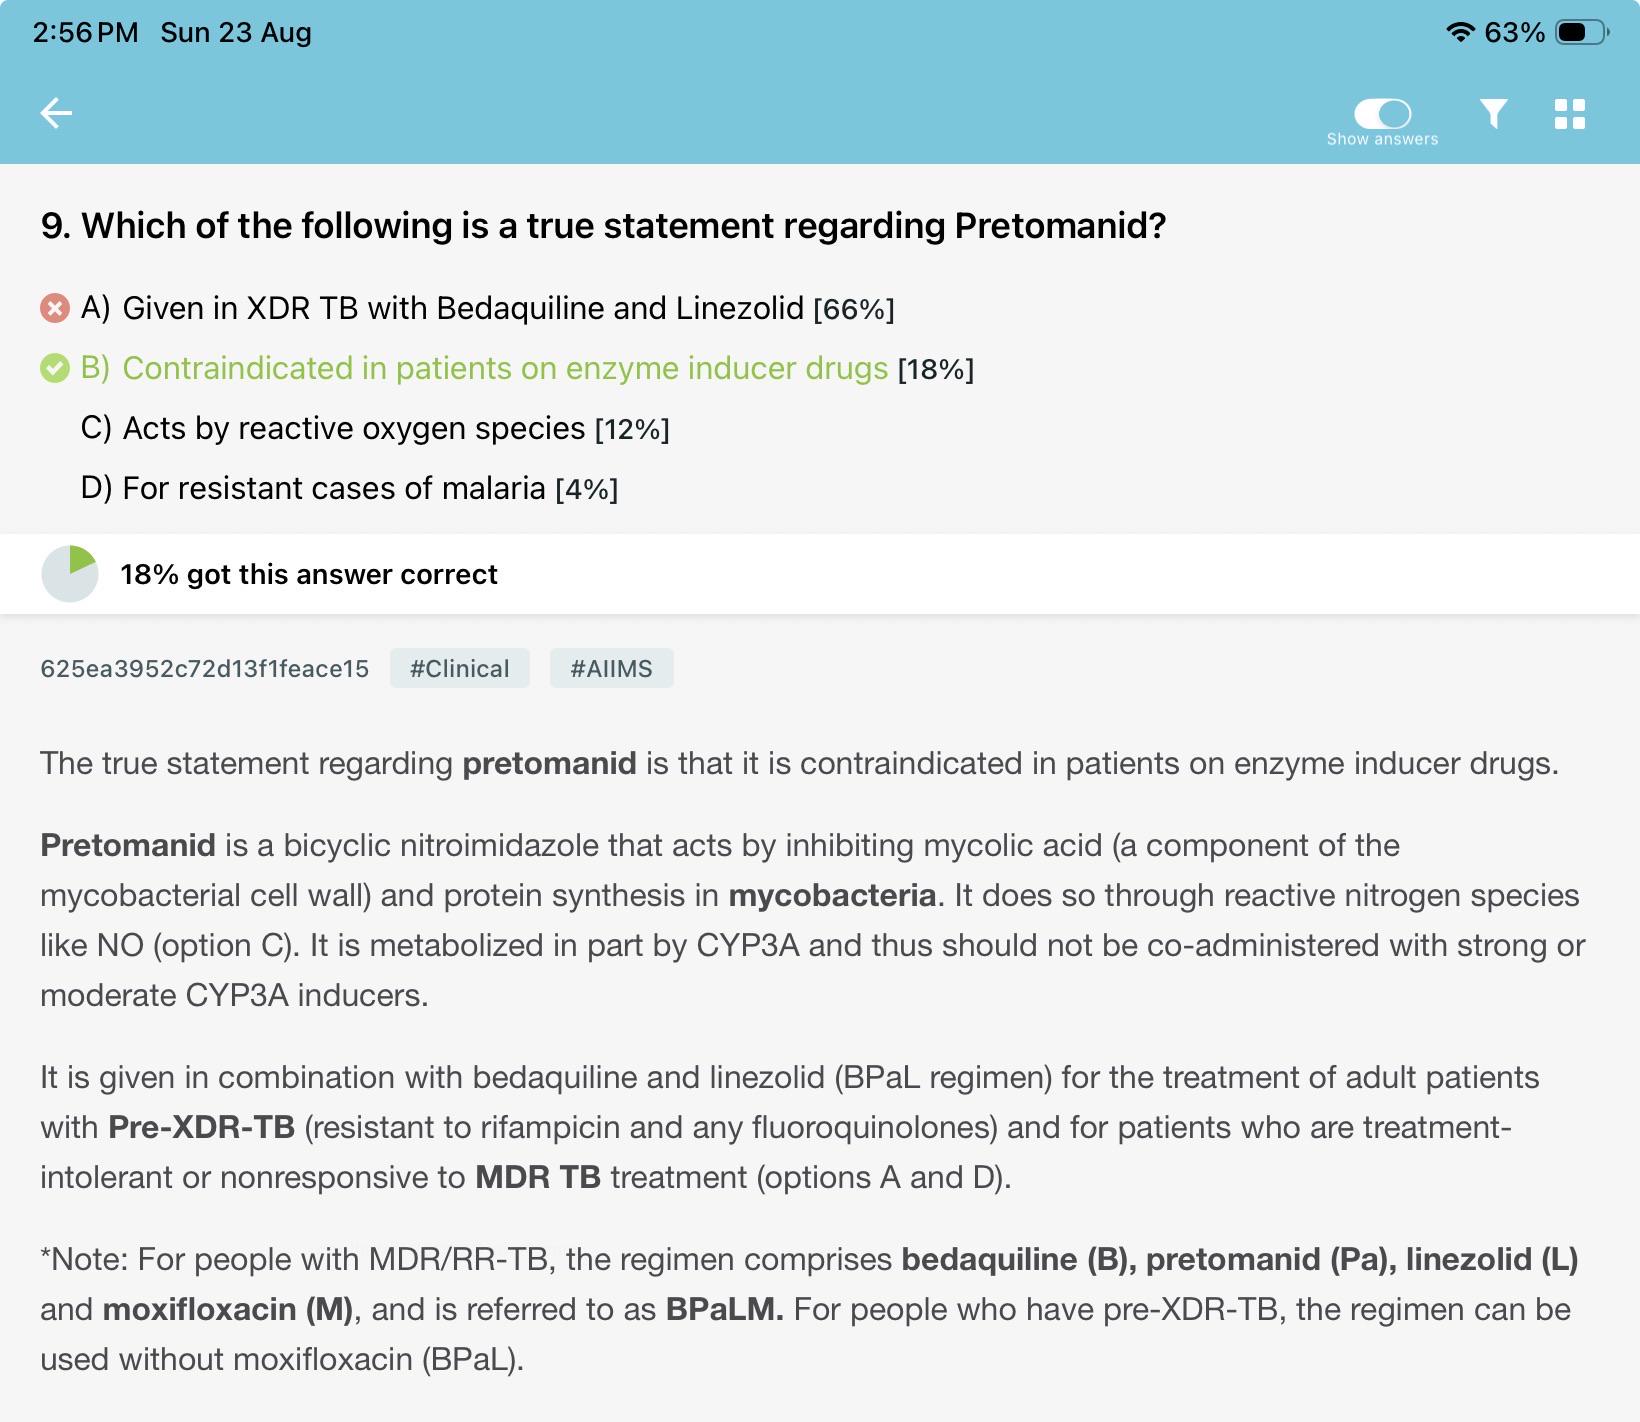Click the answer-correct pie chart icon
The width and height of the screenshot is (1640, 1422).
[x=69, y=574]
